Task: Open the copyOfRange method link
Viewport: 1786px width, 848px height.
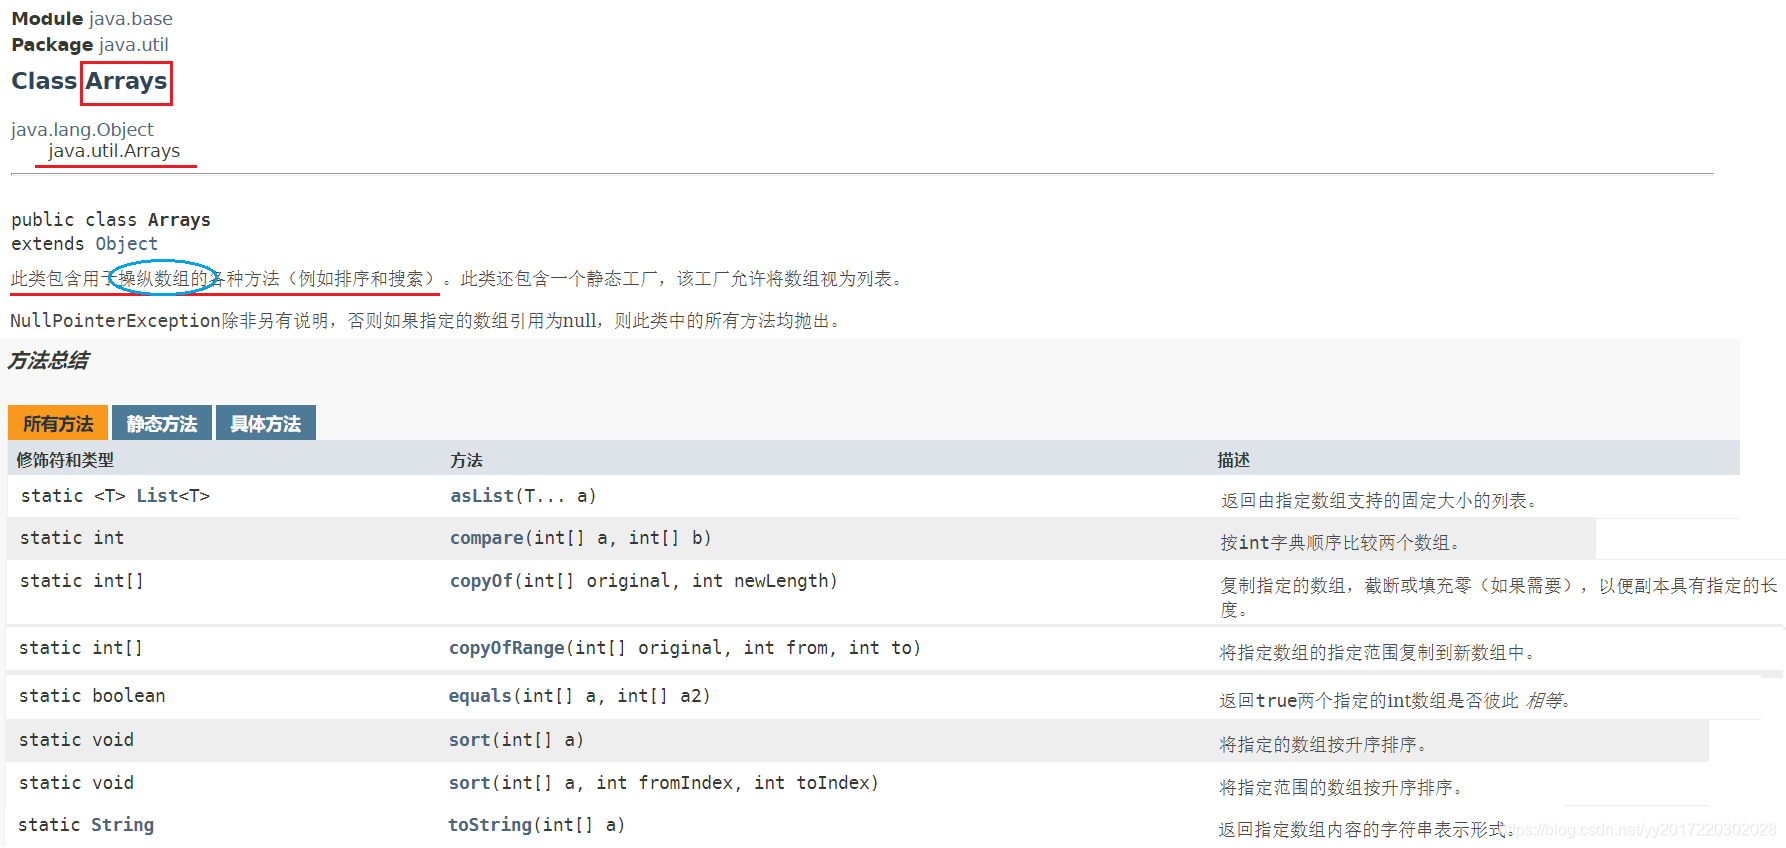Action: (507, 648)
